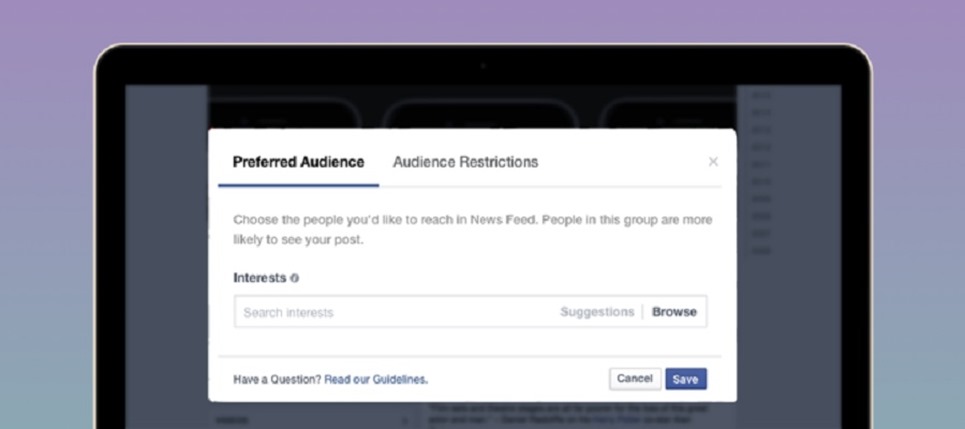Dismiss the dialog using the top-right X icon
The width and height of the screenshot is (965, 429).
click(x=713, y=162)
